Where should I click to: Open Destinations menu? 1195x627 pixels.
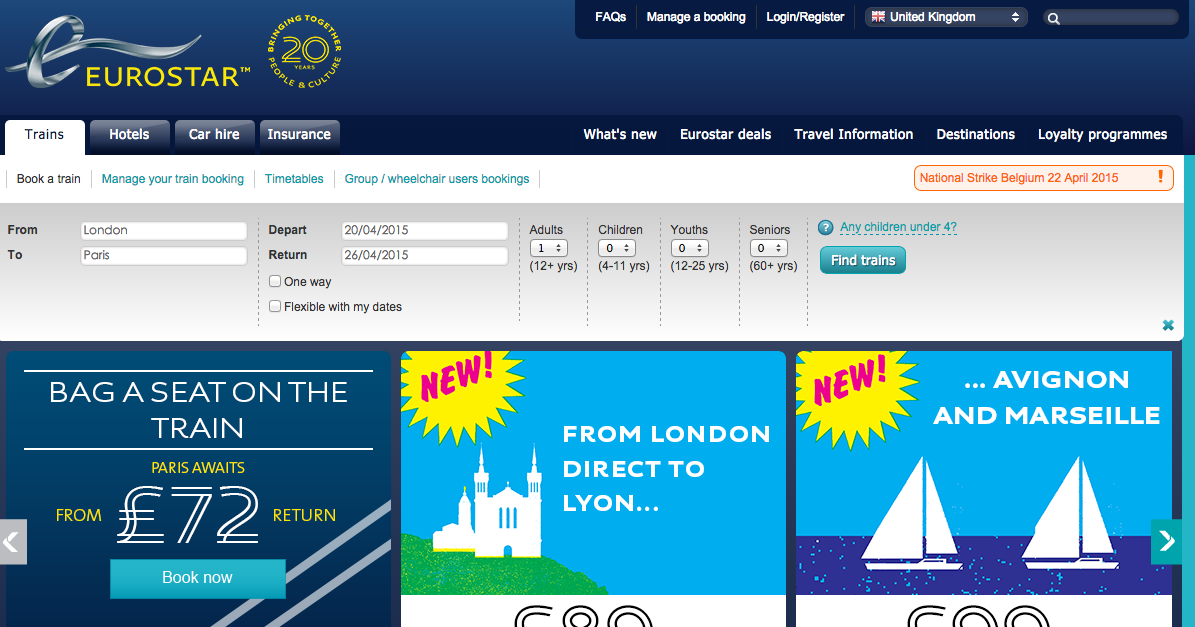pos(976,135)
